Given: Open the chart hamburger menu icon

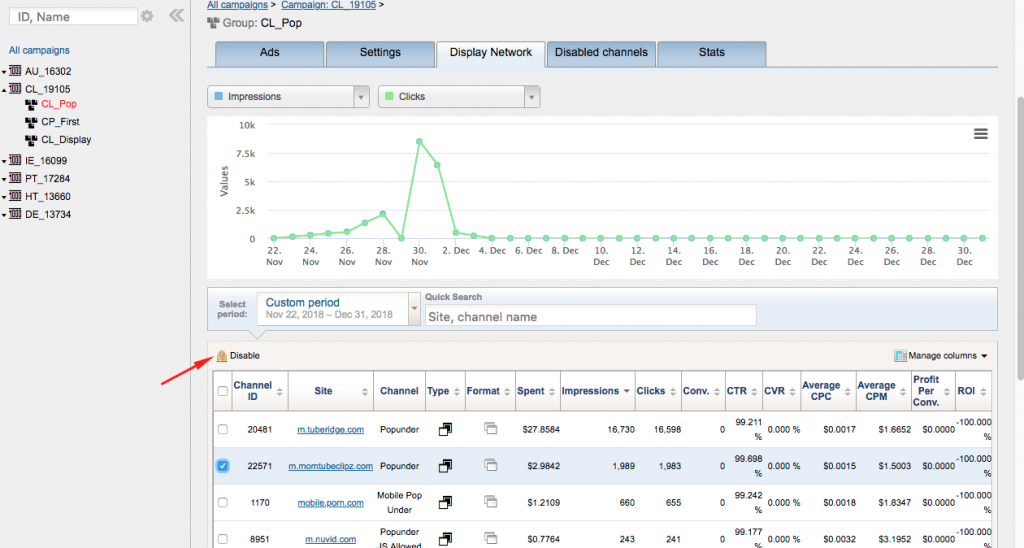Looking at the screenshot, I should 980,134.
